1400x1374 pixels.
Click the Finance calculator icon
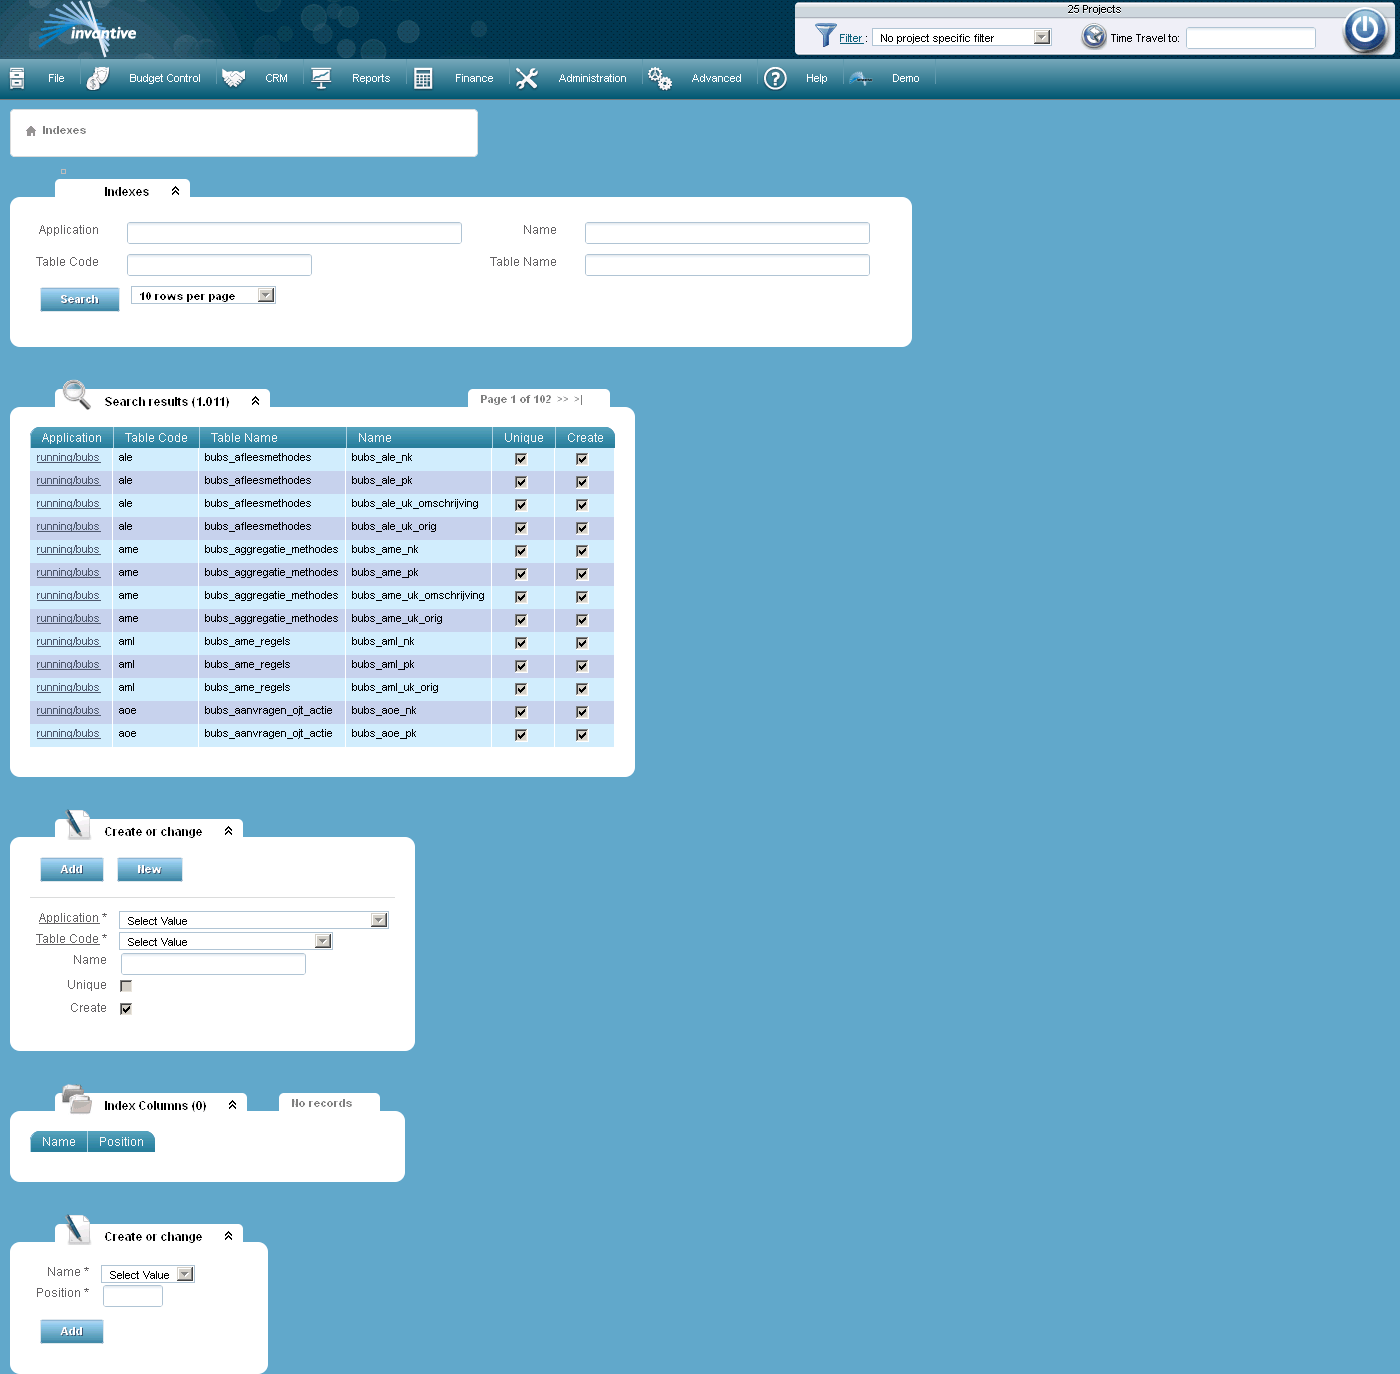pyautogui.click(x=423, y=77)
